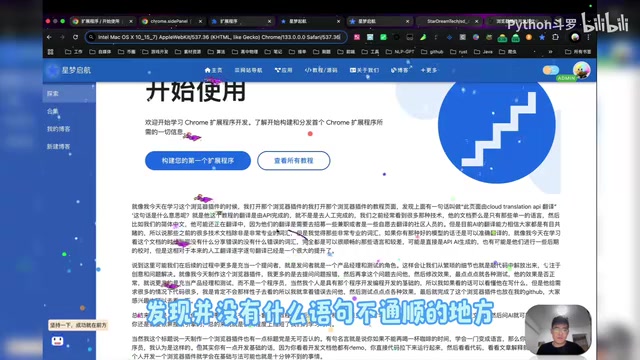Click the 坚持一下，成功就在前方 tooltip bubble
The width and height of the screenshot is (640, 360).
tap(78, 325)
